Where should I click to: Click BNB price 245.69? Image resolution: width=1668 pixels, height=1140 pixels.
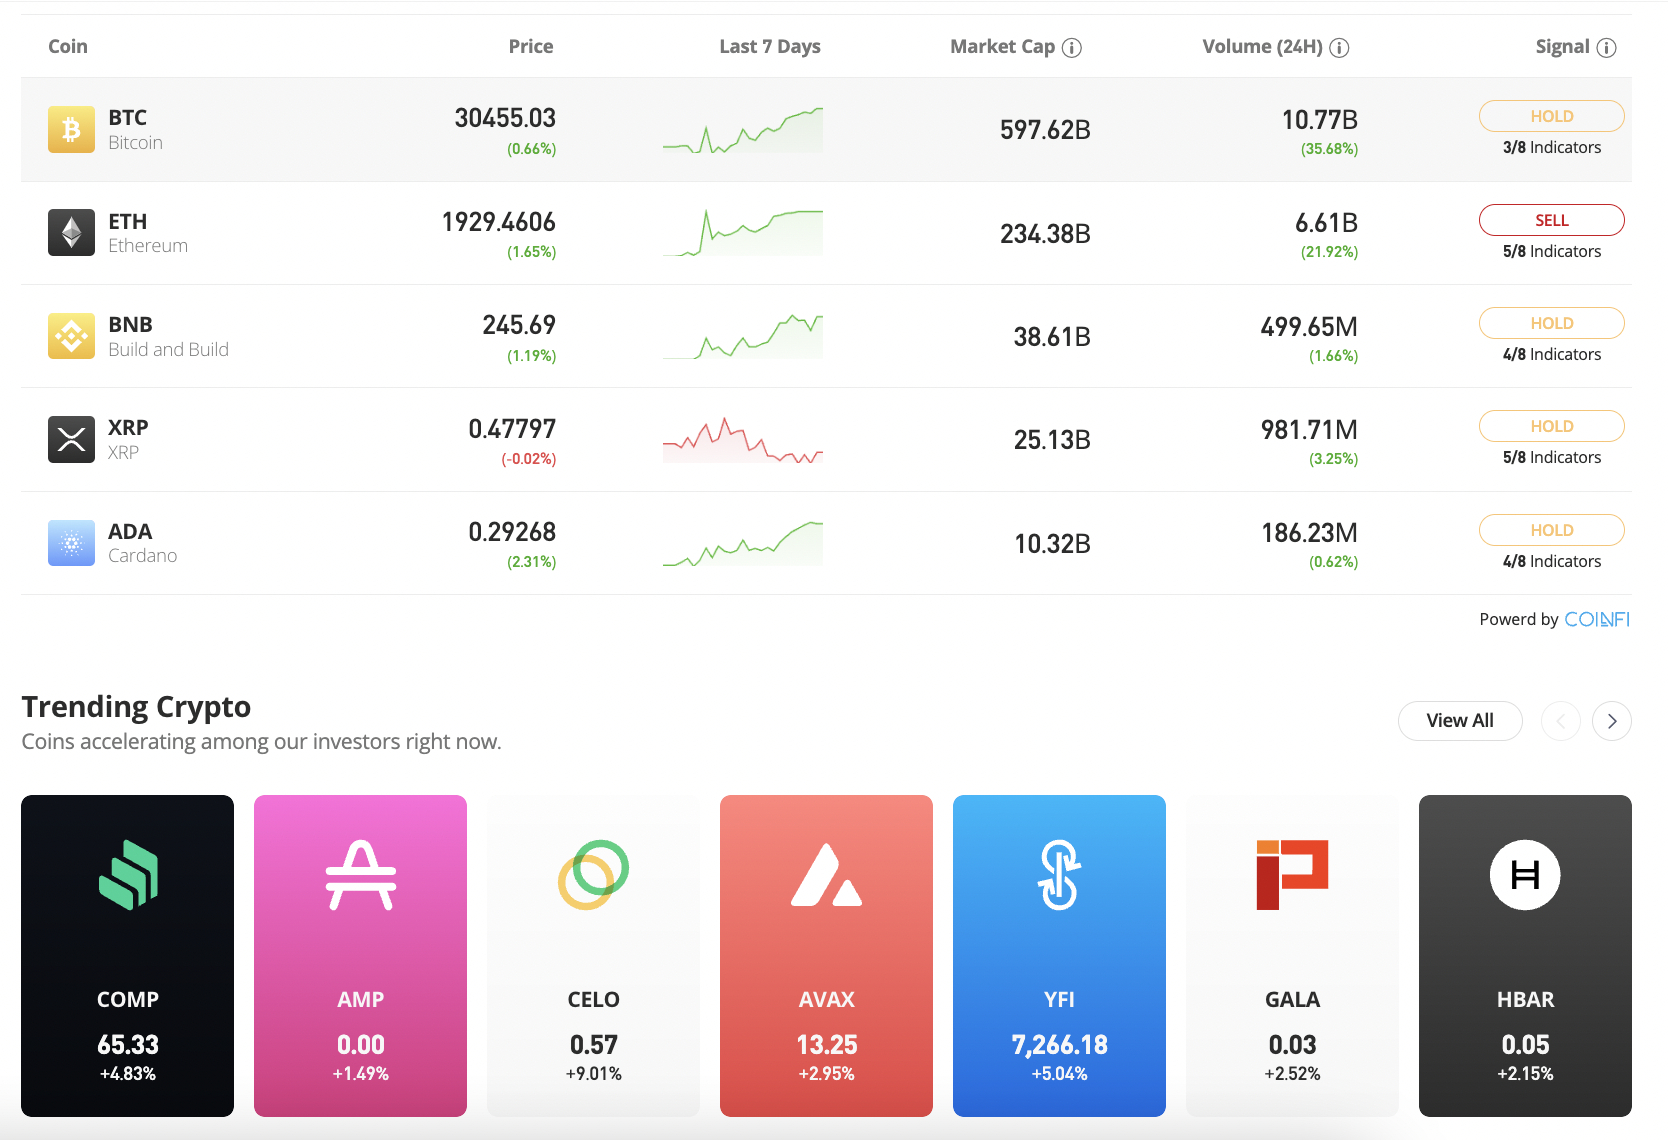tap(519, 325)
